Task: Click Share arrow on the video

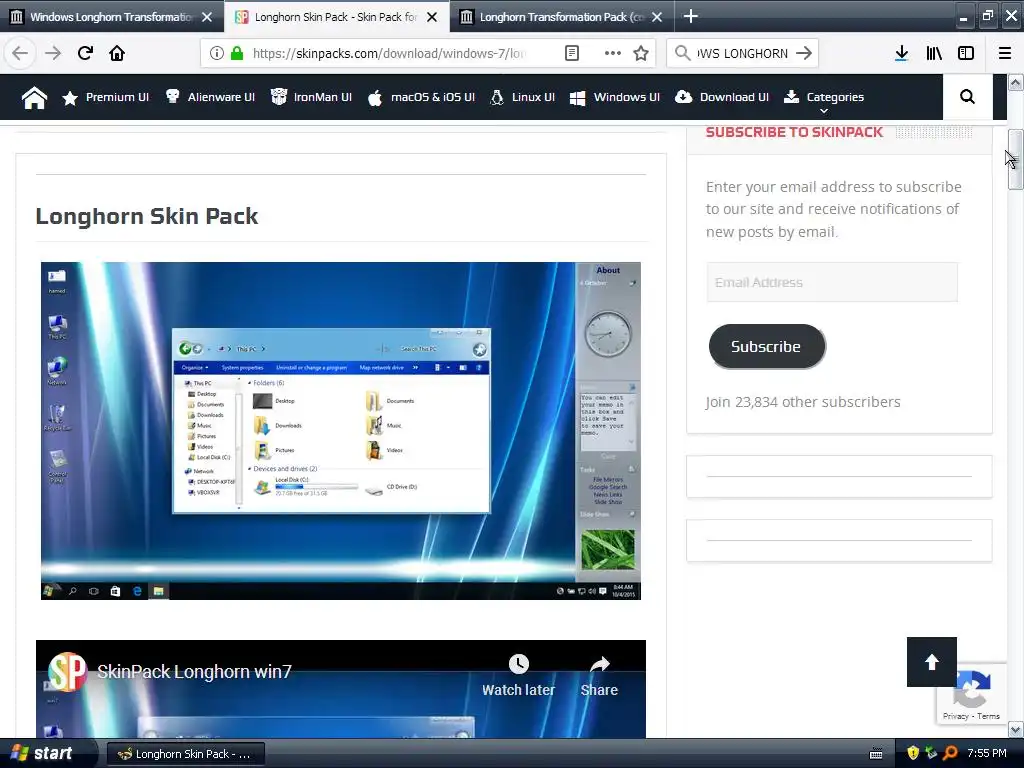Action: tap(599, 665)
